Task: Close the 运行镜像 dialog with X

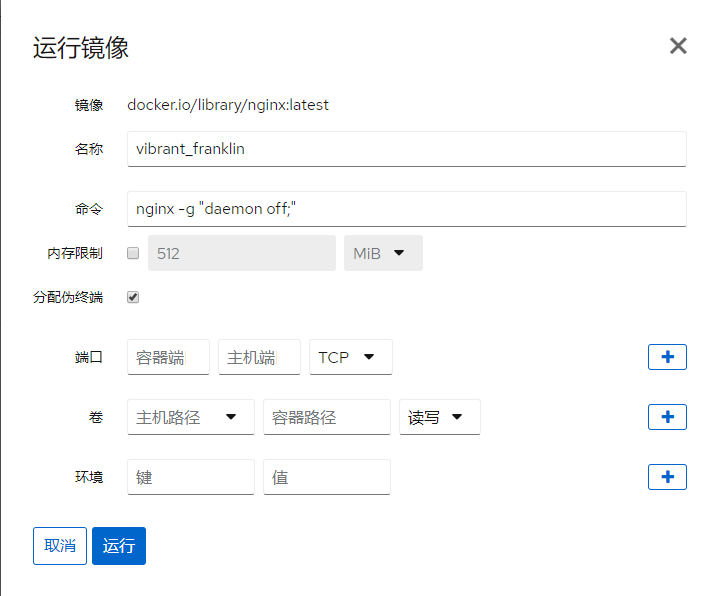Action: point(678,46)
